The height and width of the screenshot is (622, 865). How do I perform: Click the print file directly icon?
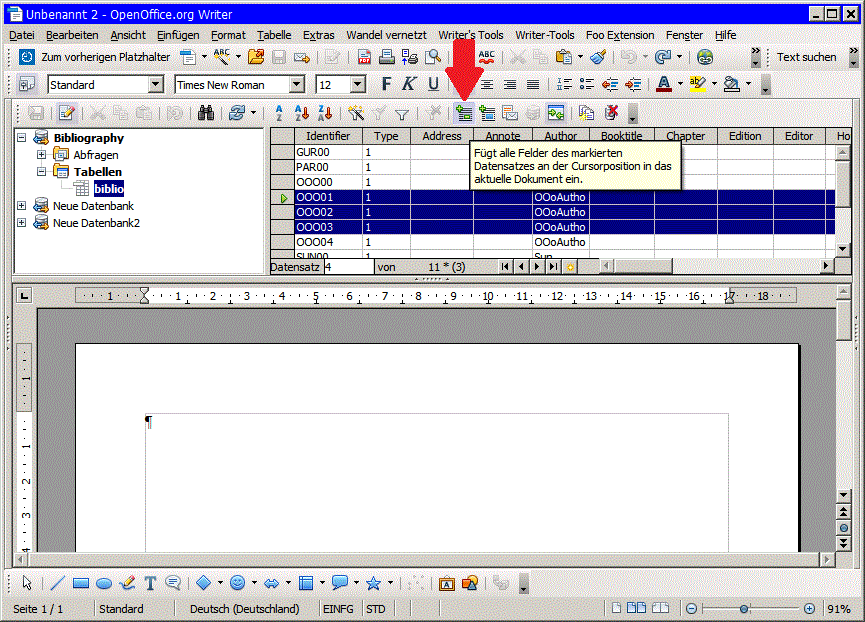click(x=386, y=57)
